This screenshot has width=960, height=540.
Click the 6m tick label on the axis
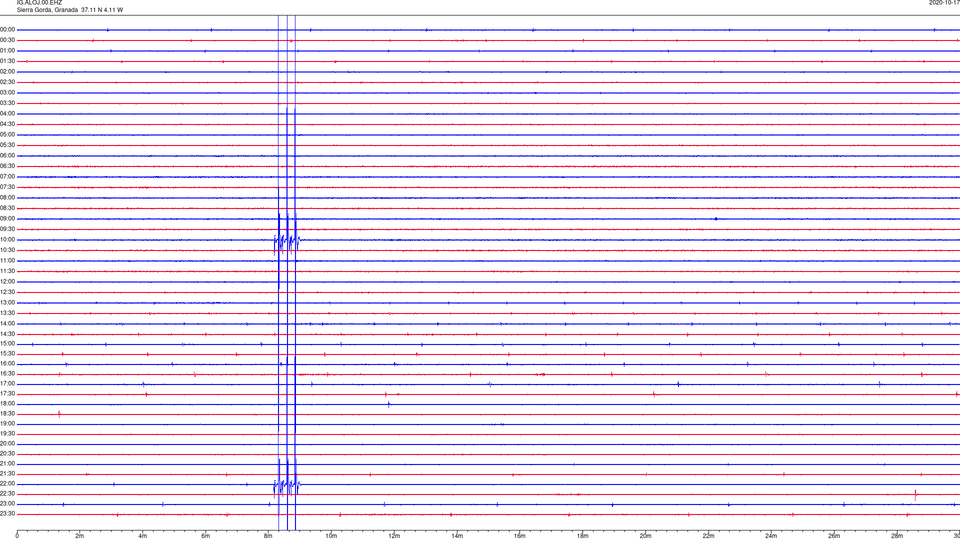click(205, 536)
